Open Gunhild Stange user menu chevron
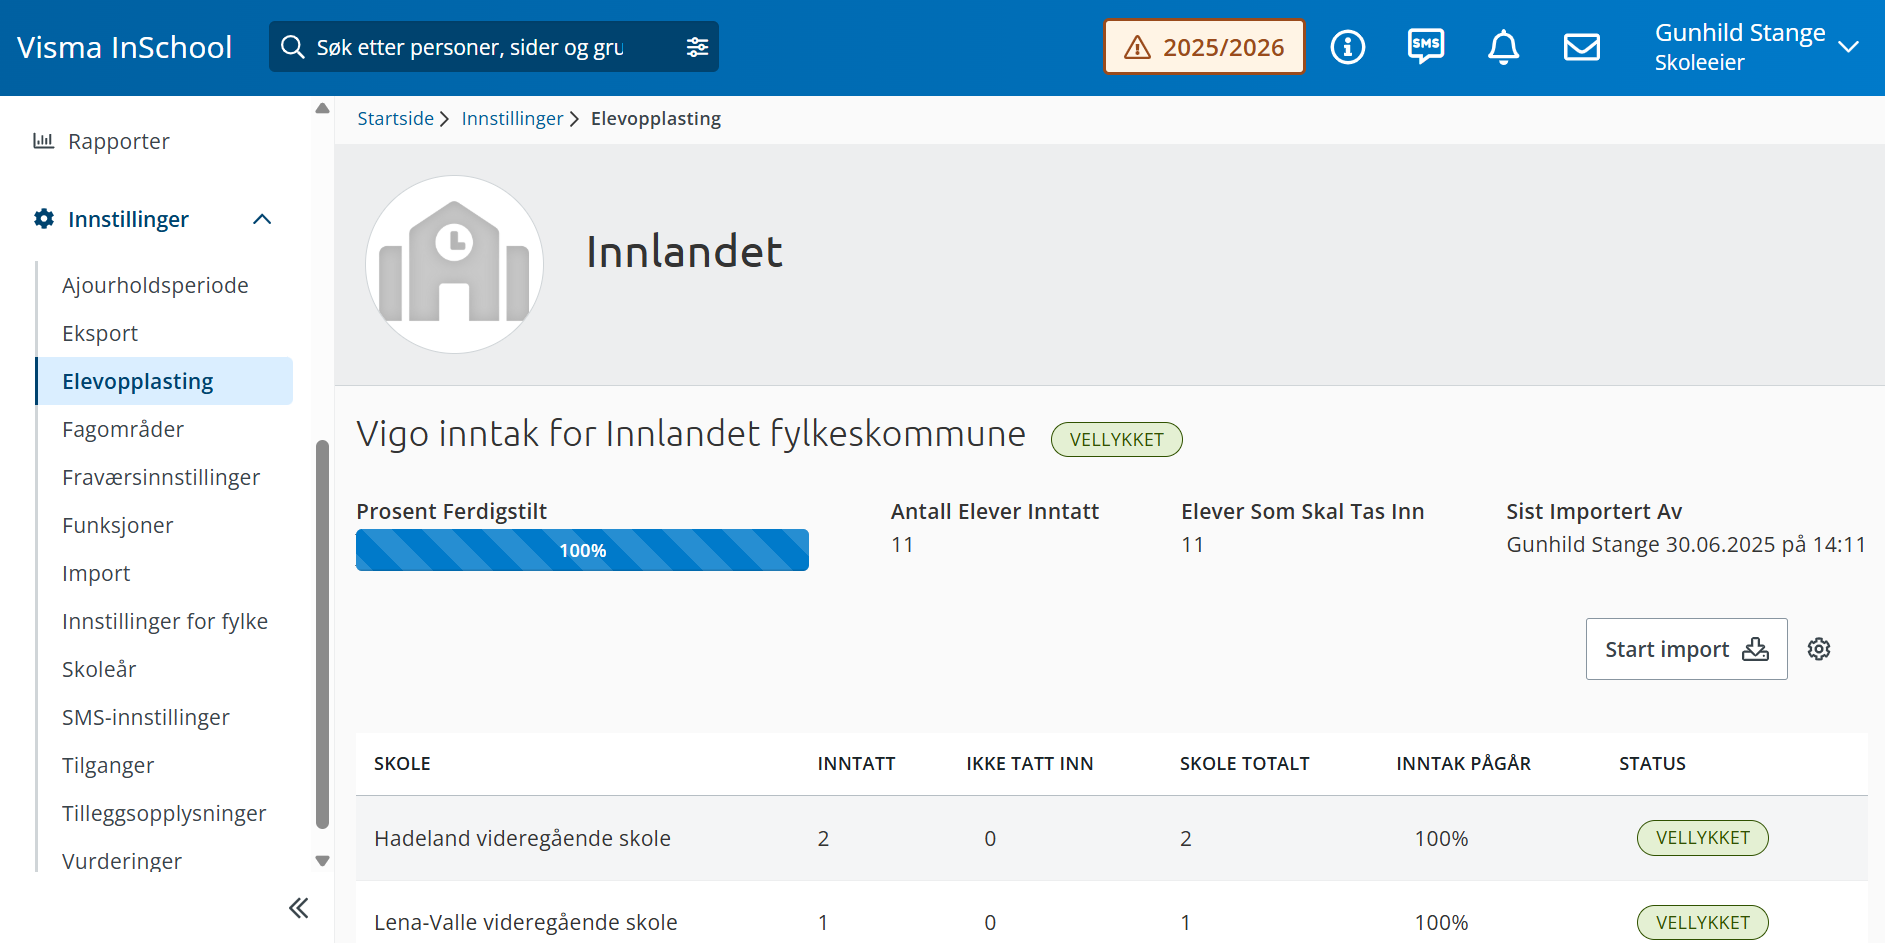This screenshot has width=1885, height=943. [1848, 47]
